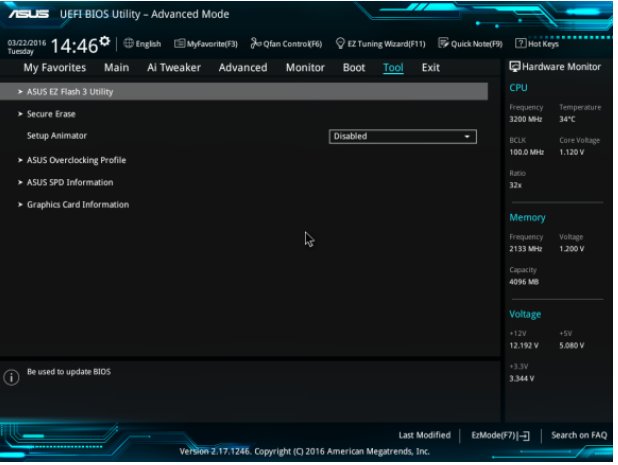Select the Monitor tab
This screenshot has height=465, width=618.
tap(305, 68)
